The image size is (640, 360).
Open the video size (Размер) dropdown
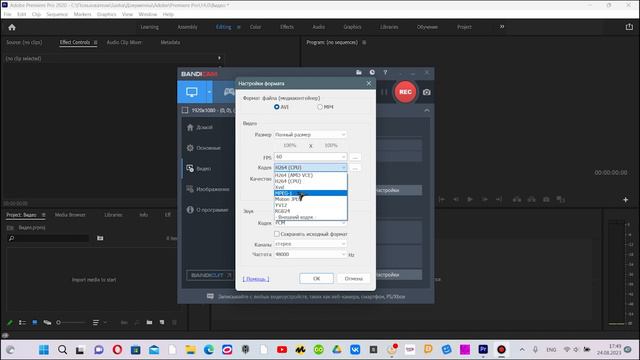coord(310,134)
